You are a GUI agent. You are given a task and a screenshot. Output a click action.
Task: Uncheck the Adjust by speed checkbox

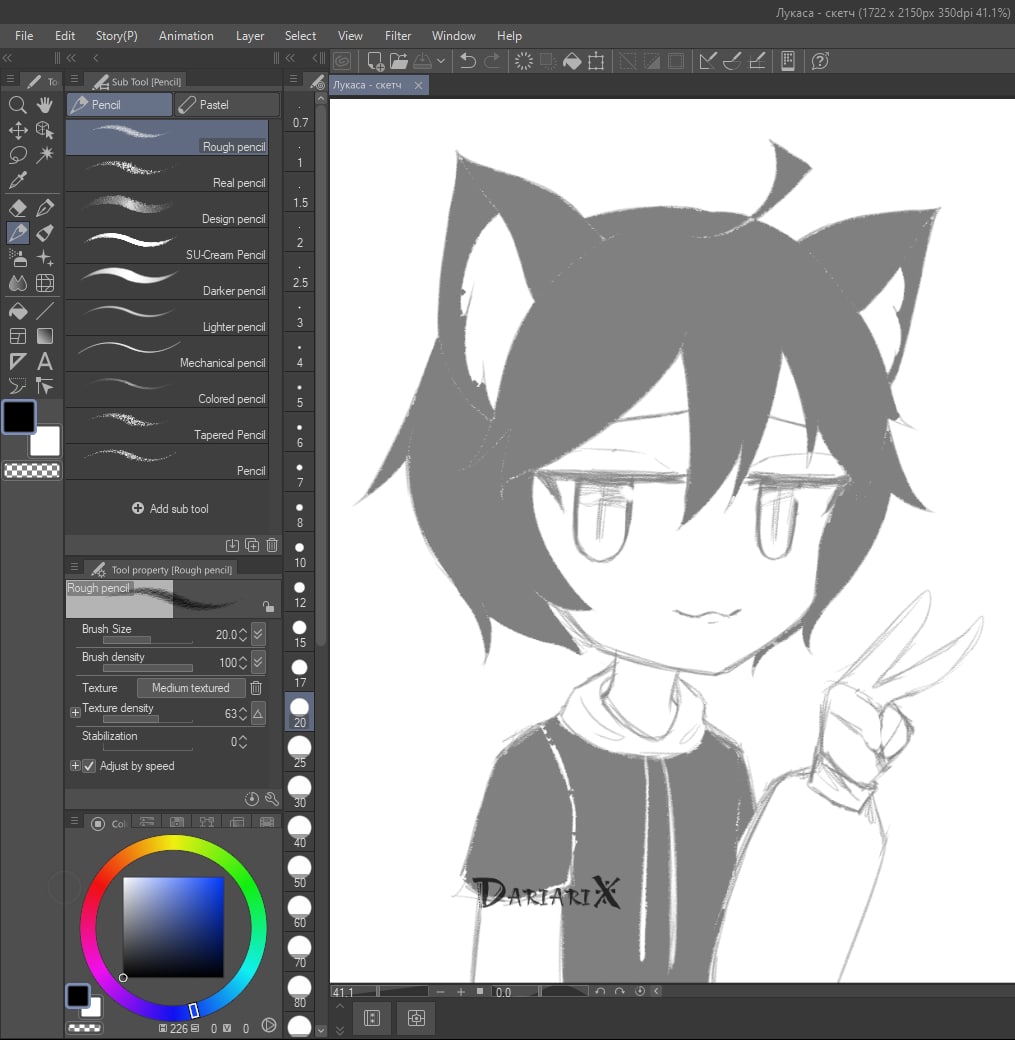pos(89,765)
